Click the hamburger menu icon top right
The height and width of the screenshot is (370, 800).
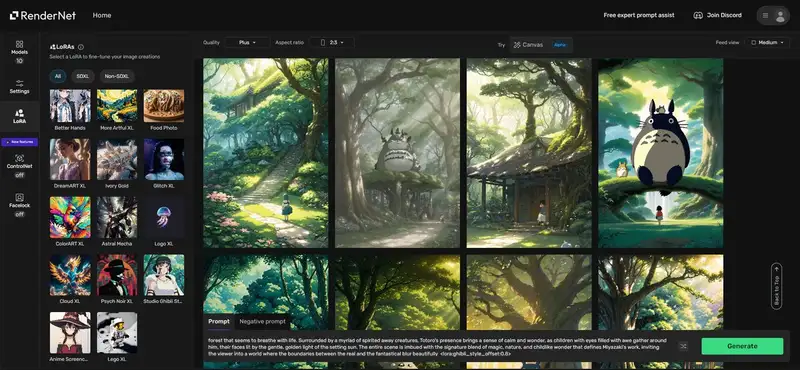[765, 15]
